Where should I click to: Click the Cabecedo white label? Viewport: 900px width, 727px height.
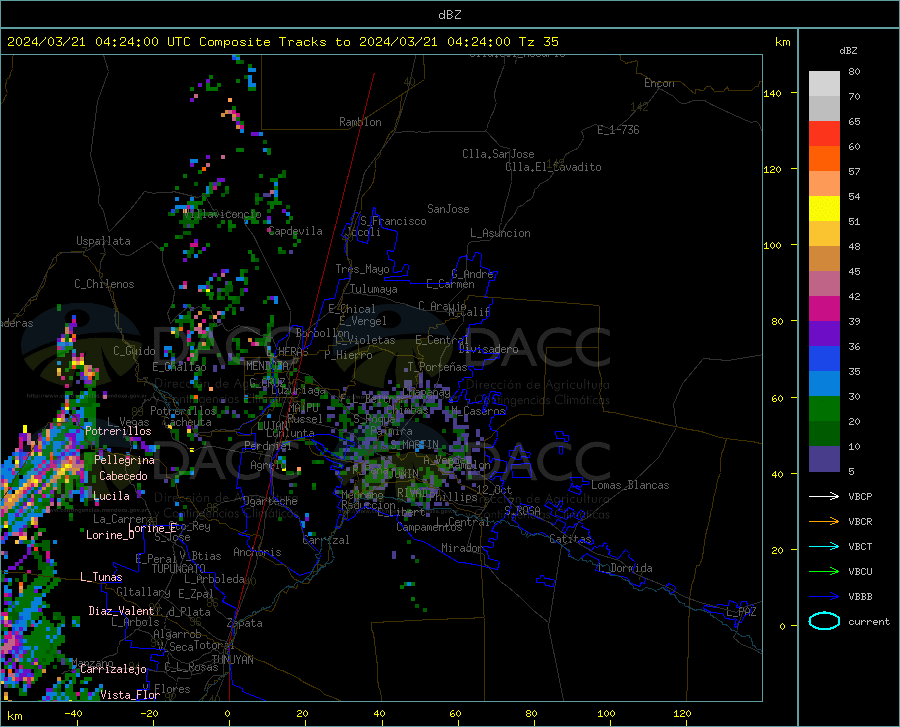123,476
